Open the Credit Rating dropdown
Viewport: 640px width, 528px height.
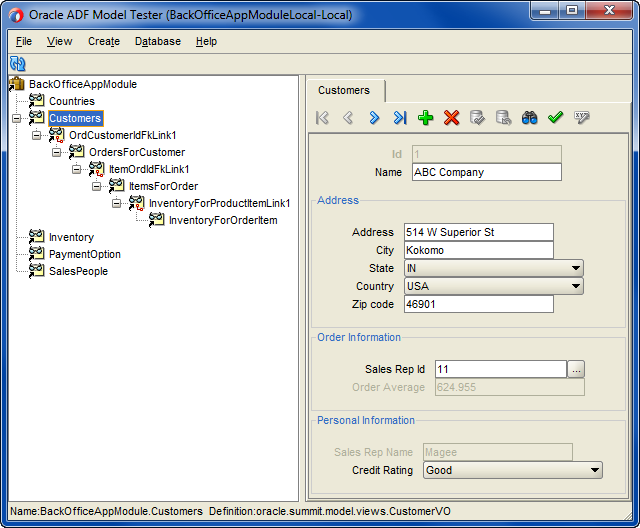[595, 470]
